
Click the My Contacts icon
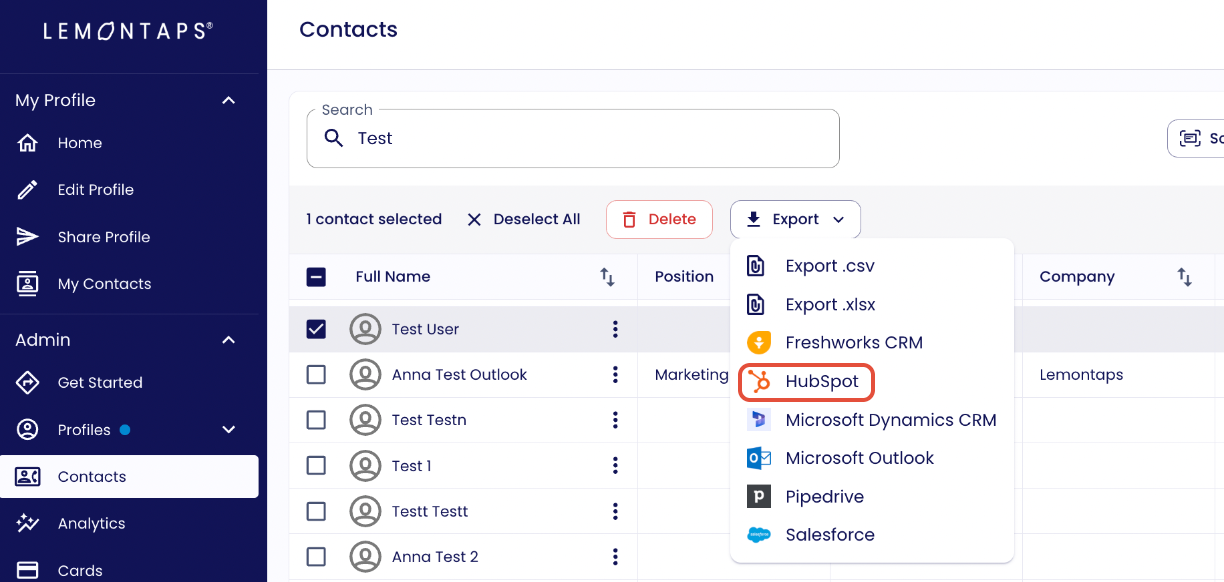[28, 284]
